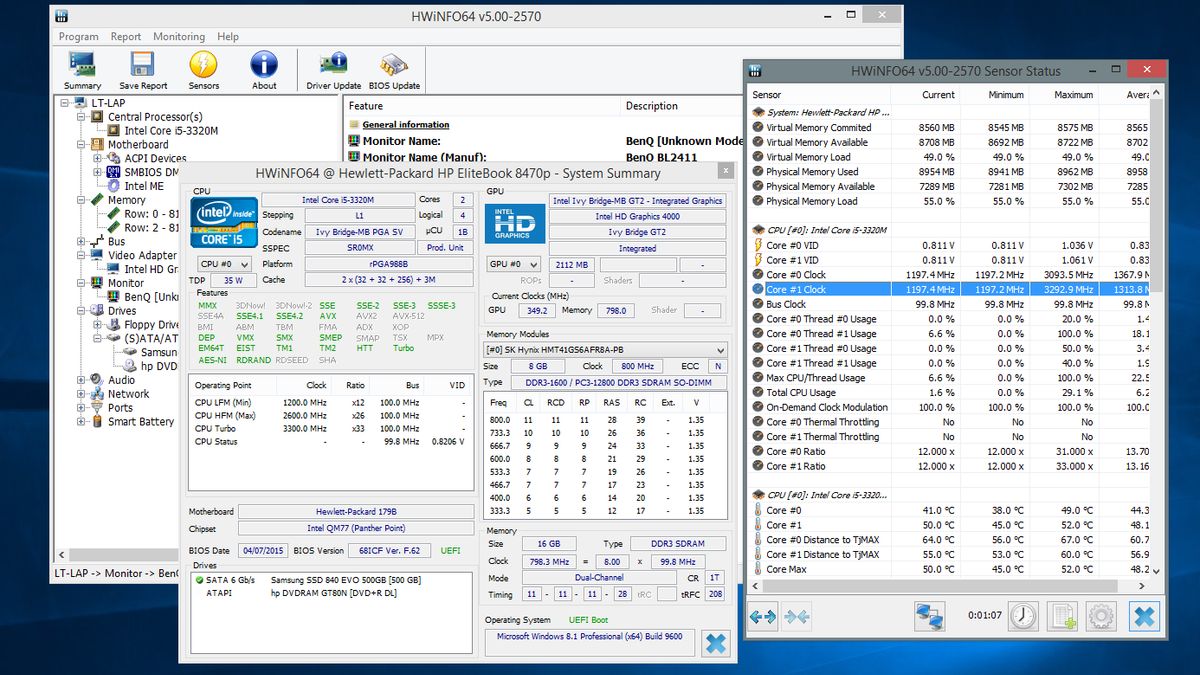The image size is (1200, 675).
Task: Click expand columns arrows button in Sensor Status
Action: pyautogui.click(x=763, y=616)
